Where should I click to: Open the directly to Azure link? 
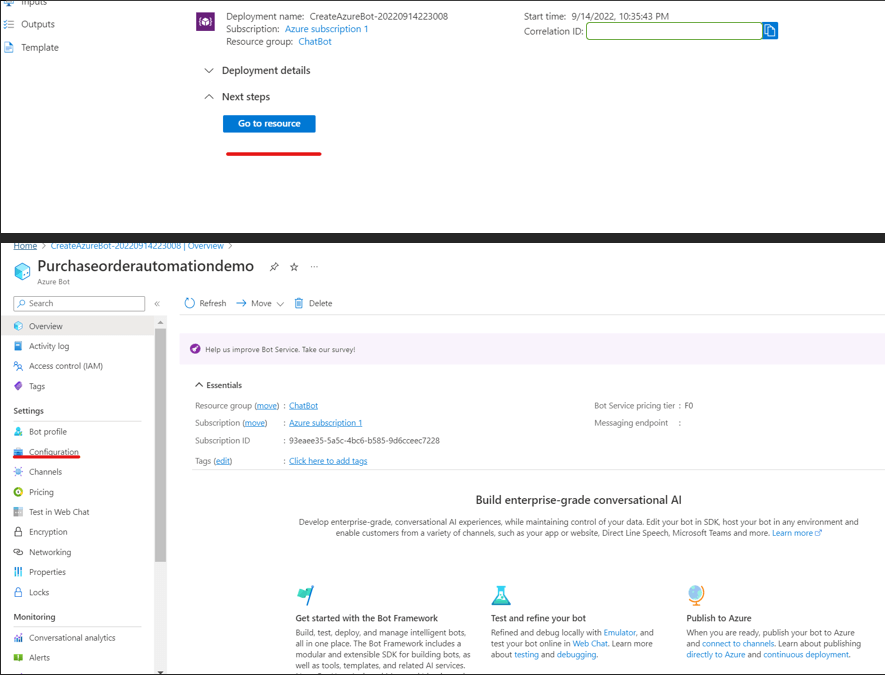coord(716,655)
